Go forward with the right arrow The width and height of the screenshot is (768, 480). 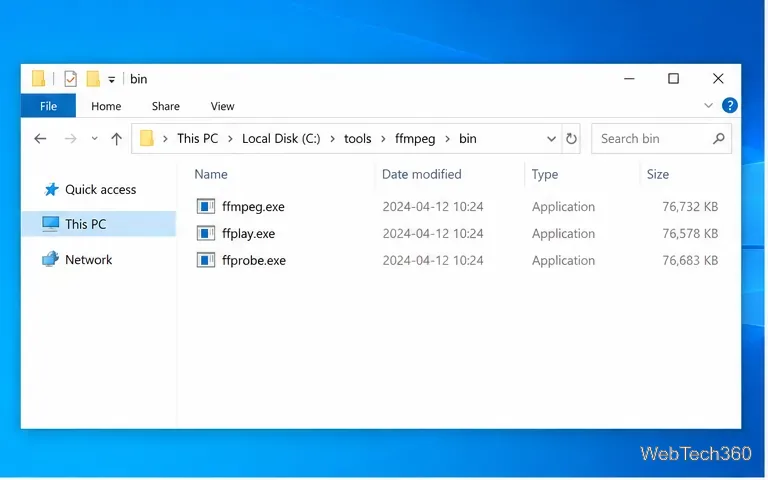[x=71, y=139]
